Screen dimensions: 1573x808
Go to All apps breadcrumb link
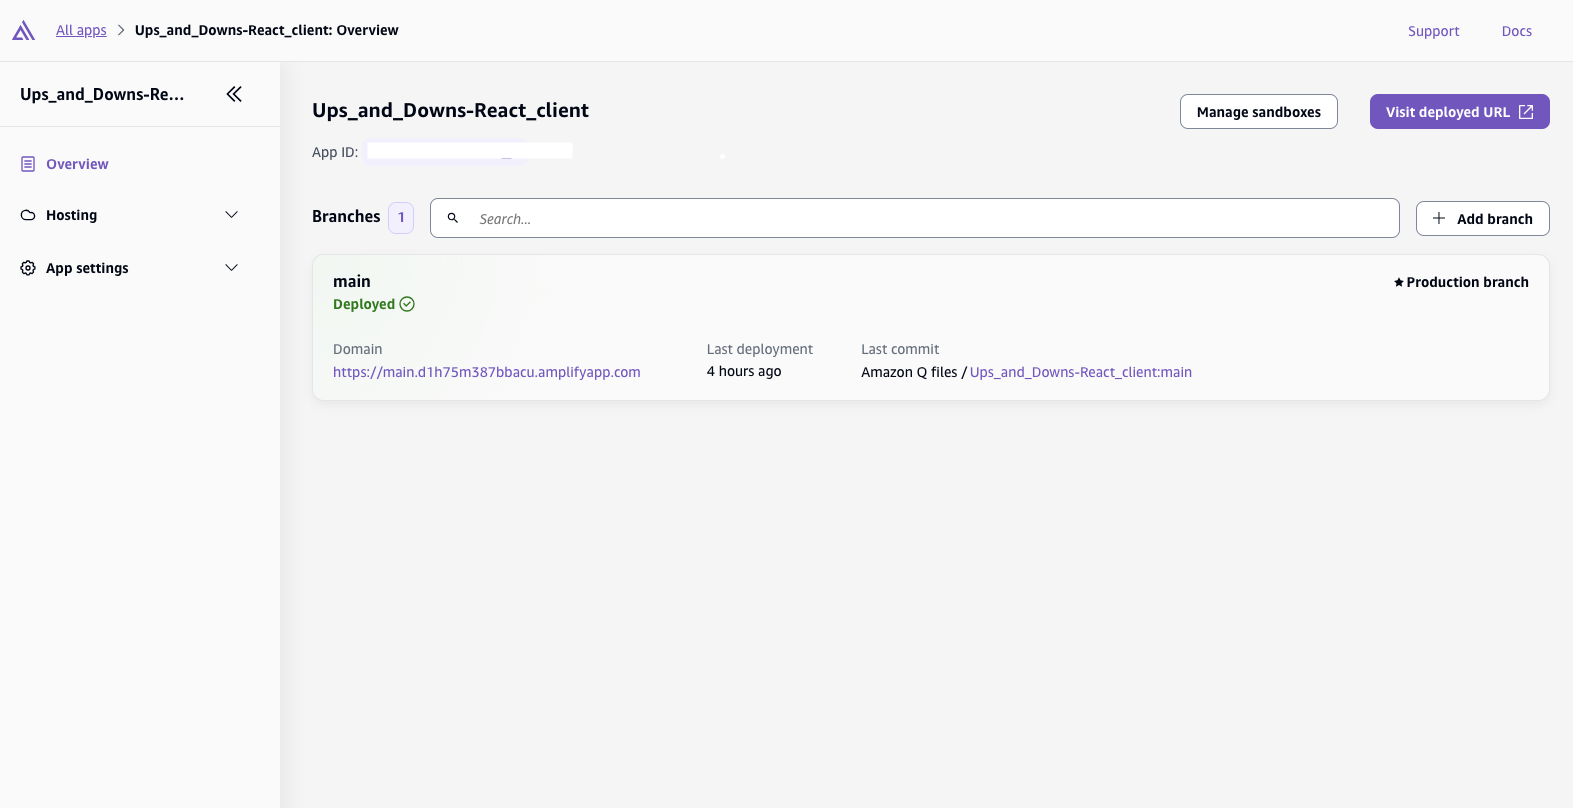tap(81, 30)
